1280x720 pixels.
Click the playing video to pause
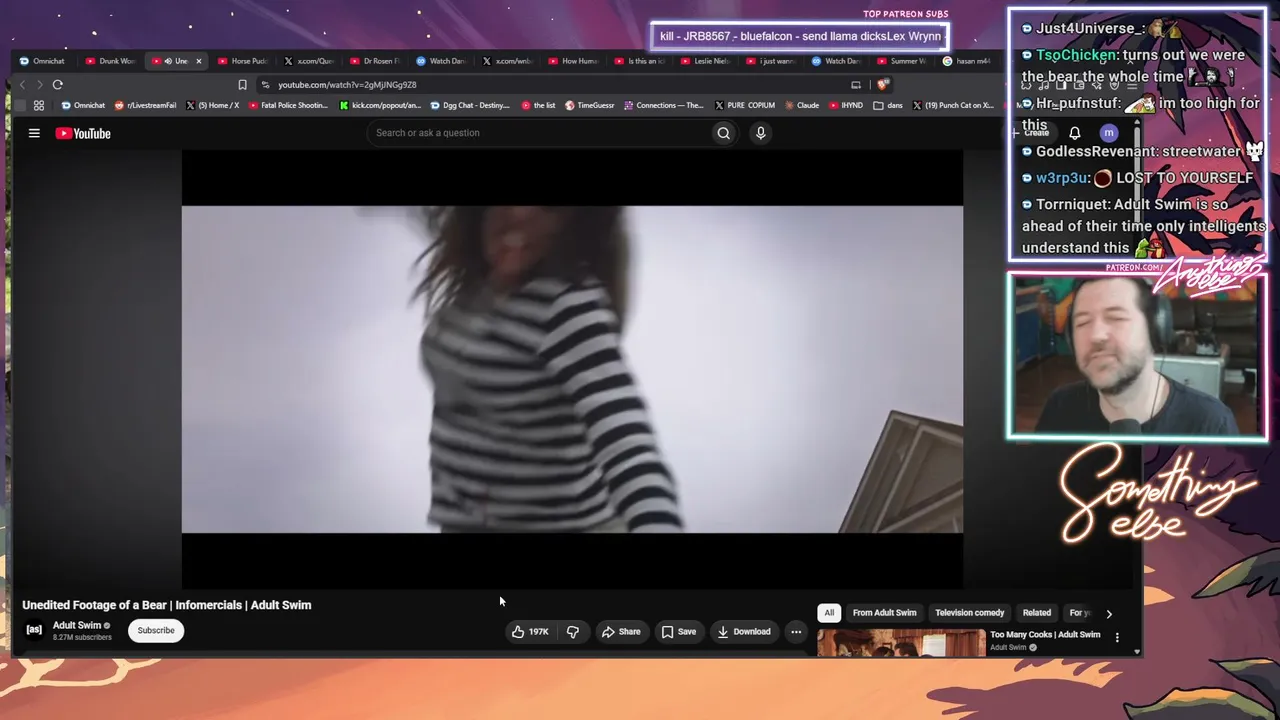pos(572,369)
